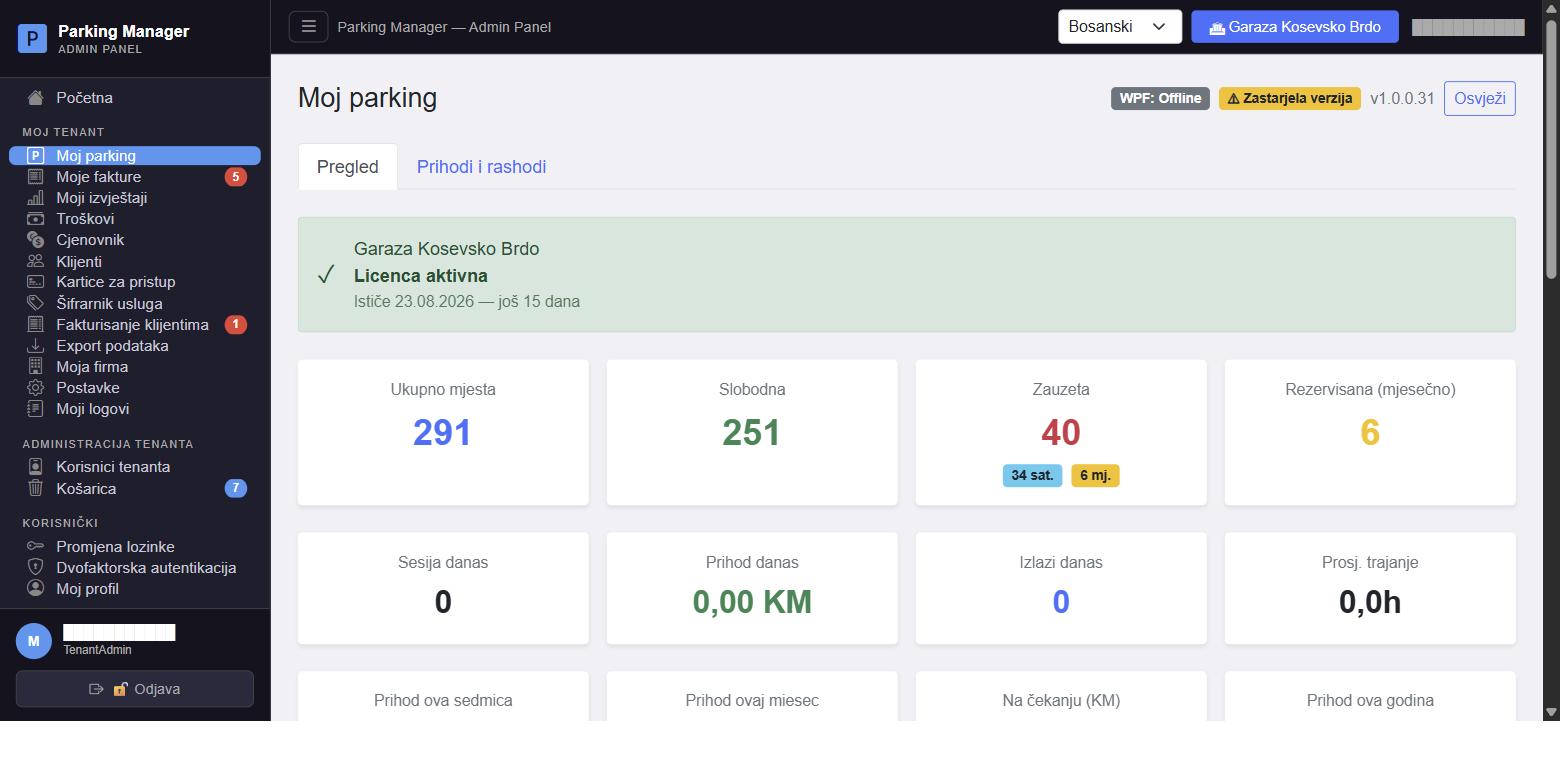The height and width of the screenshot is (784, 1560).
Task: Open Moji izvještaji in the sidebar
Action: 135,198
